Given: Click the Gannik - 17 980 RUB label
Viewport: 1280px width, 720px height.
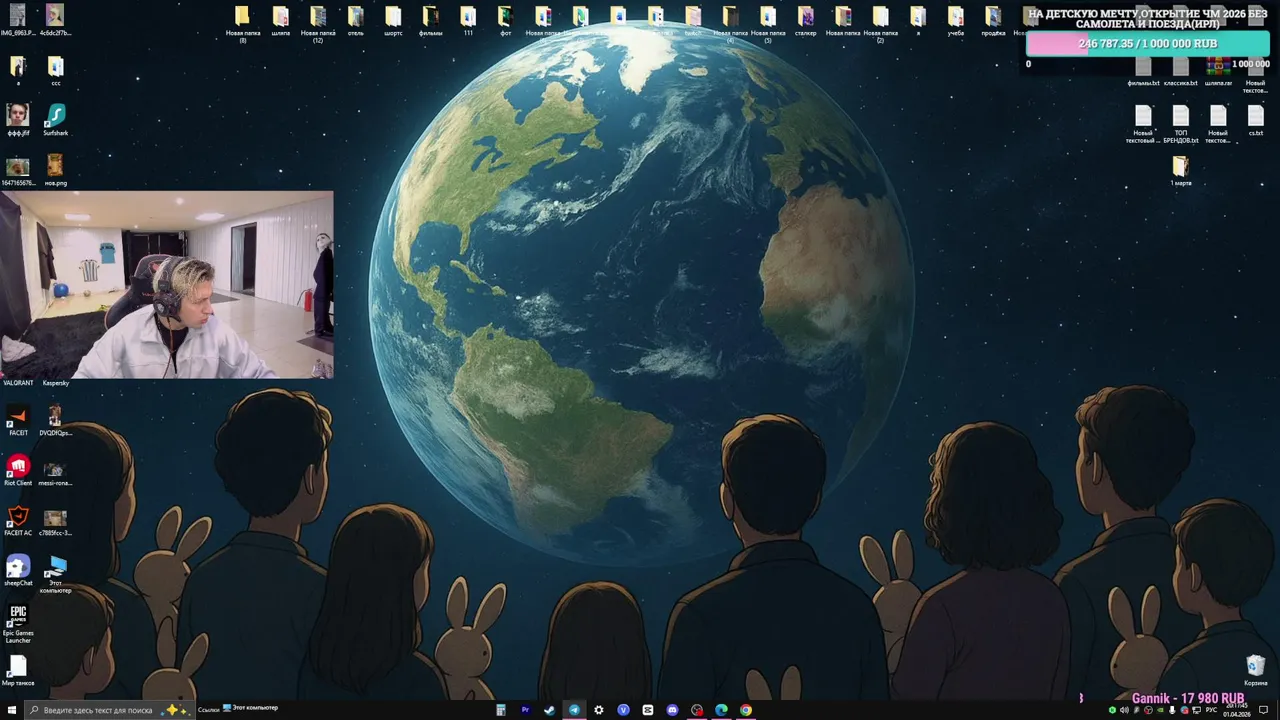Looking at the screenshot, I should coord(1188,698).
